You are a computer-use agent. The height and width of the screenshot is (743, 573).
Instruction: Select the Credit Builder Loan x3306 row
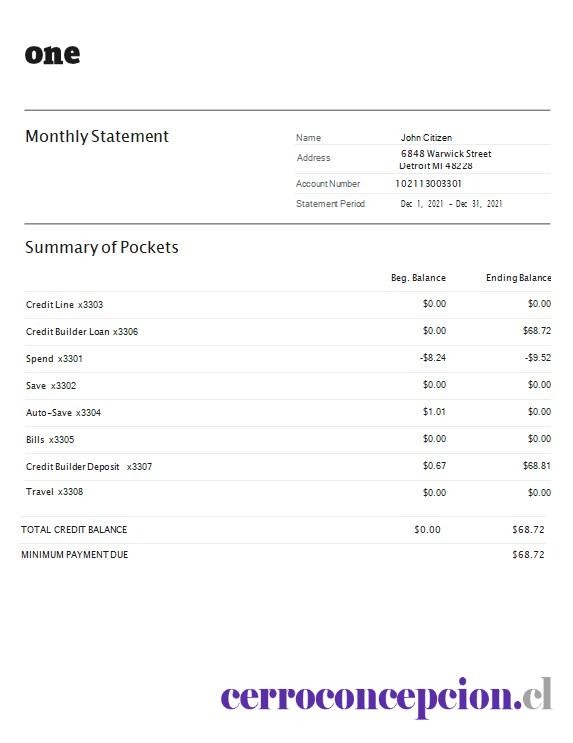[x=288, y=331]
